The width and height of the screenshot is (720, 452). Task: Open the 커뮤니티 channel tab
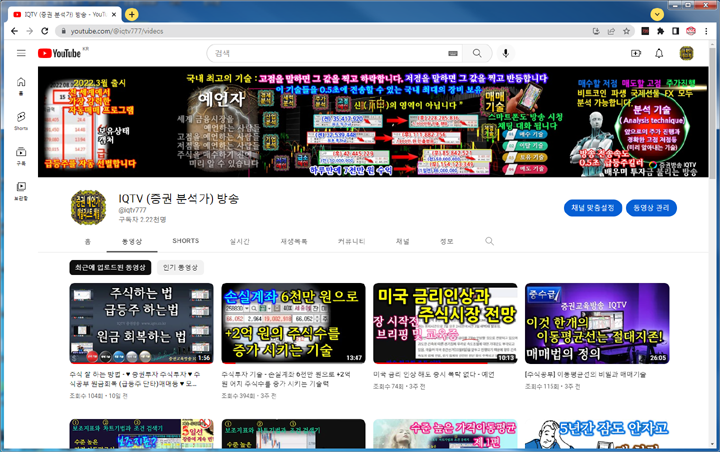(x=351, y=242)
